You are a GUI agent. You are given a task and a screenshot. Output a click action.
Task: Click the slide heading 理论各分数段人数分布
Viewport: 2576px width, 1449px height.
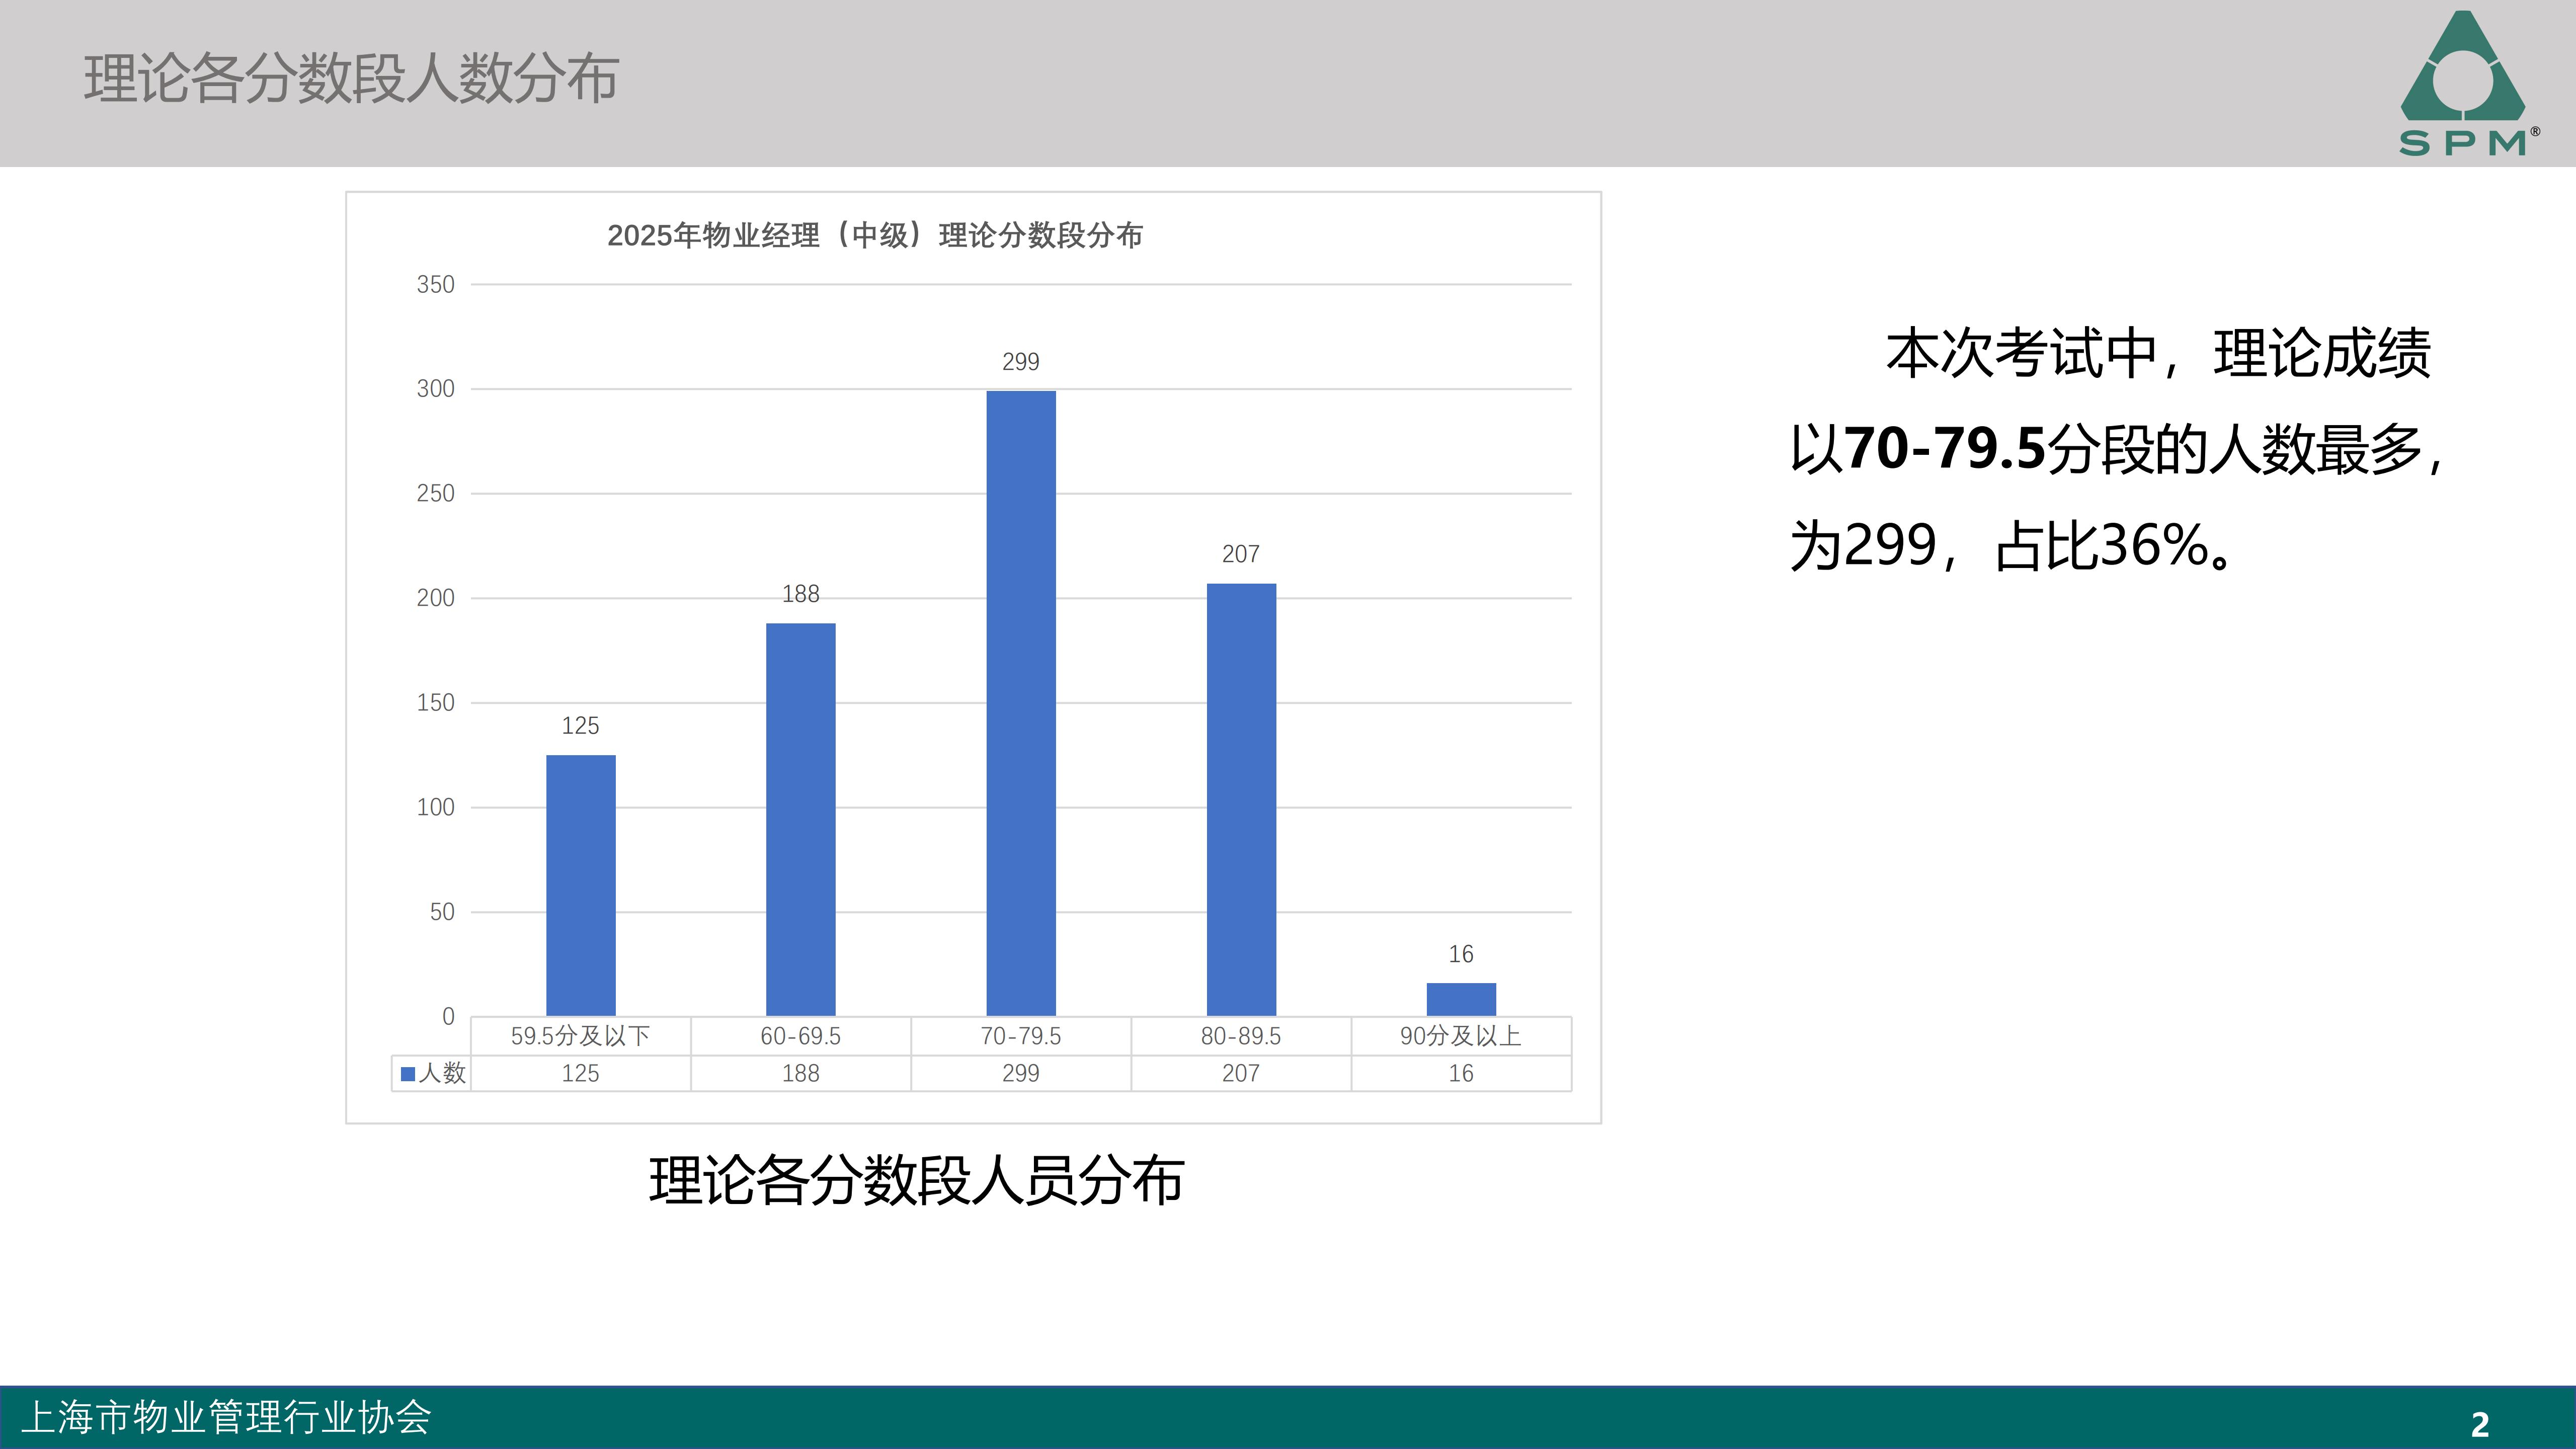tap(351, 79)
